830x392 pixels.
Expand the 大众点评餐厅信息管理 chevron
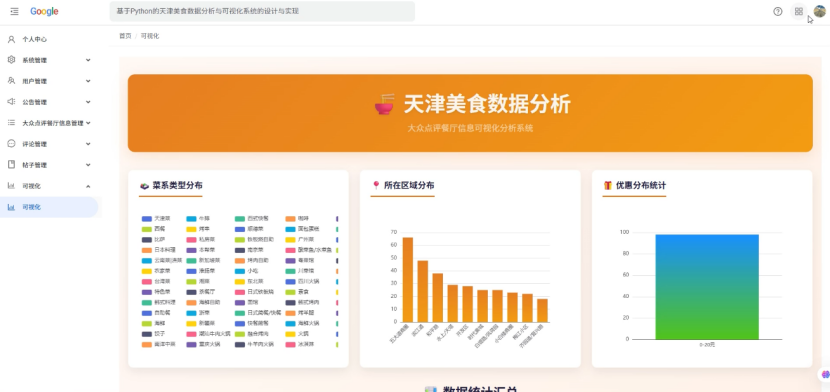click(x=88, y=123)
